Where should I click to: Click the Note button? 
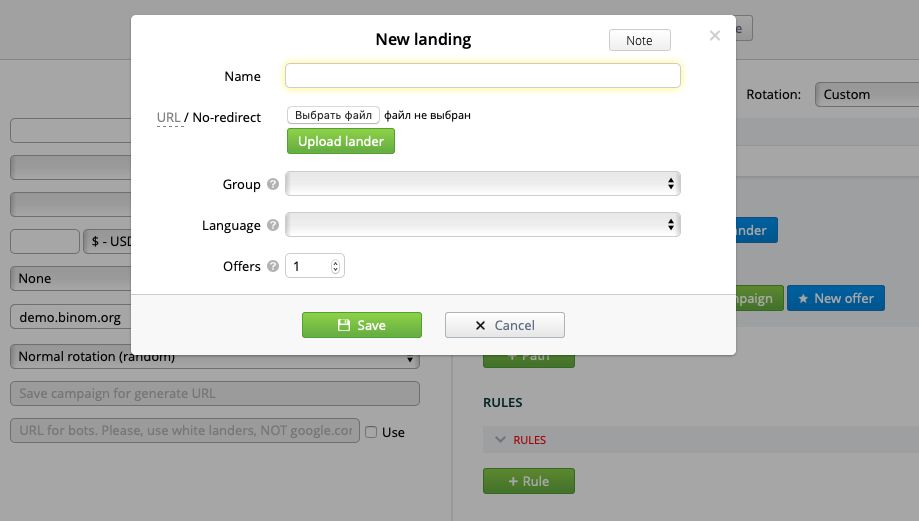coord(639,40)
